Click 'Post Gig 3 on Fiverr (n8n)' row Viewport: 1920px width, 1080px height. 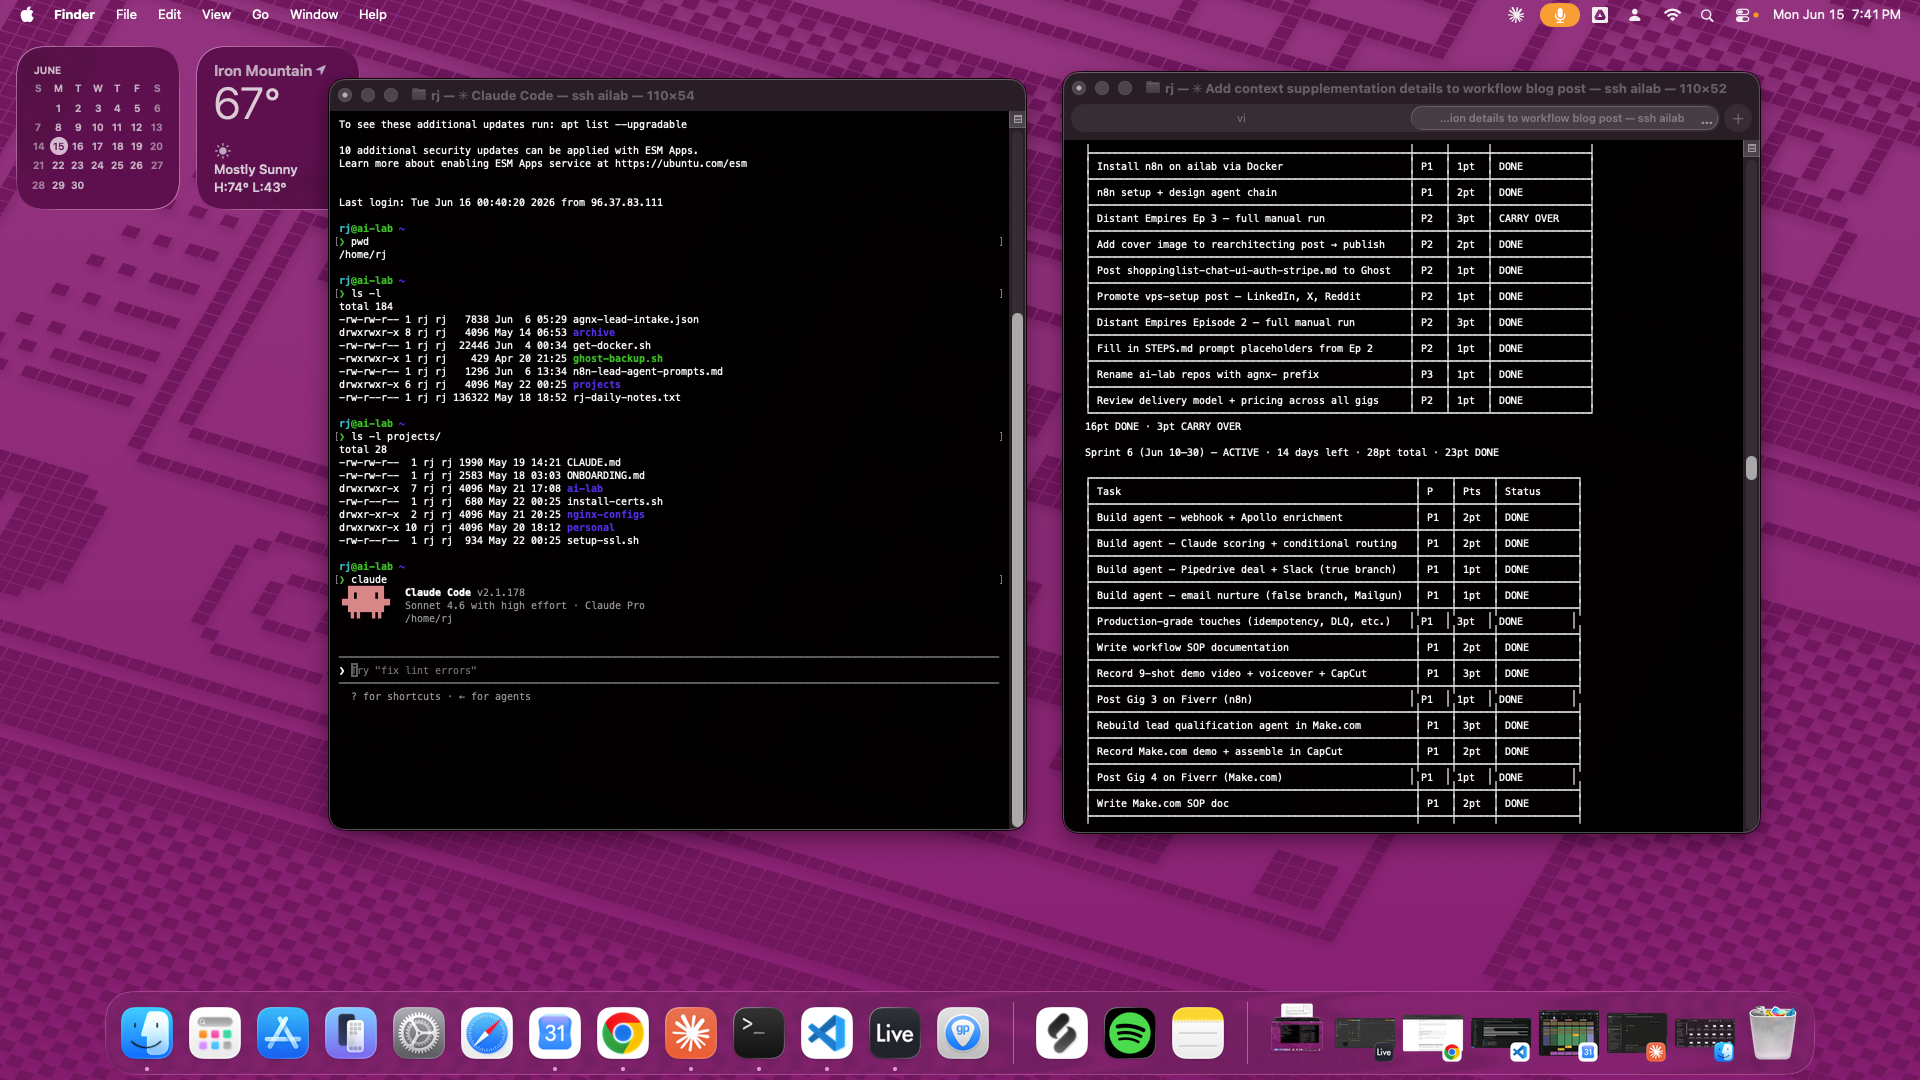1333,699
